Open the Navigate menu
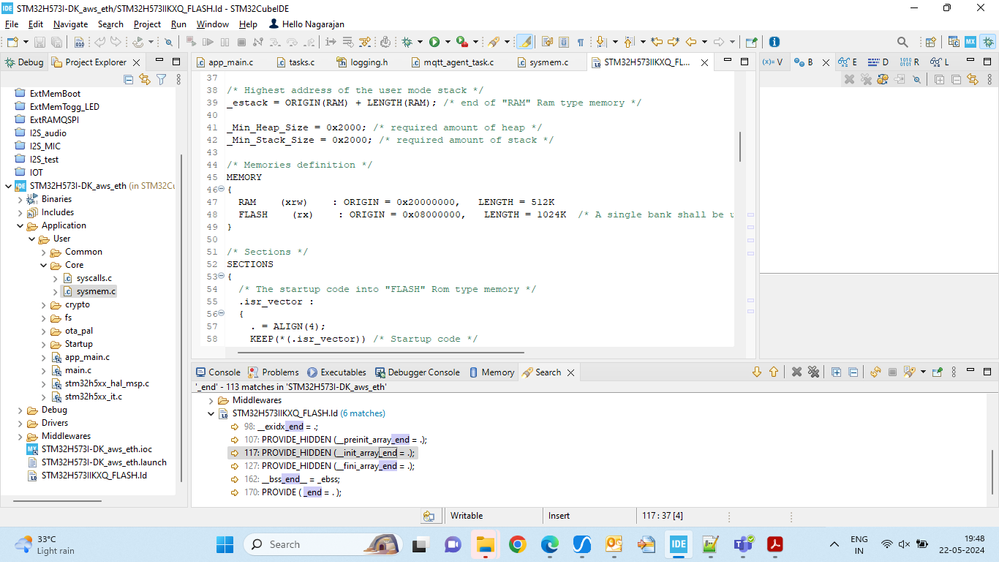Screen dimensions: 999x562 click(x=70, y=24)
